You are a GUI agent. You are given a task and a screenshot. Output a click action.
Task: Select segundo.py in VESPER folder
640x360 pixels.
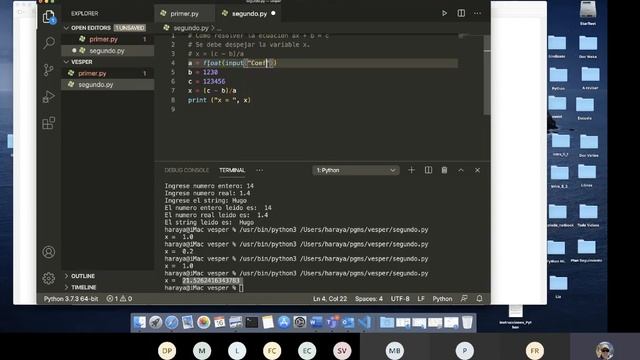pos(108,84)
